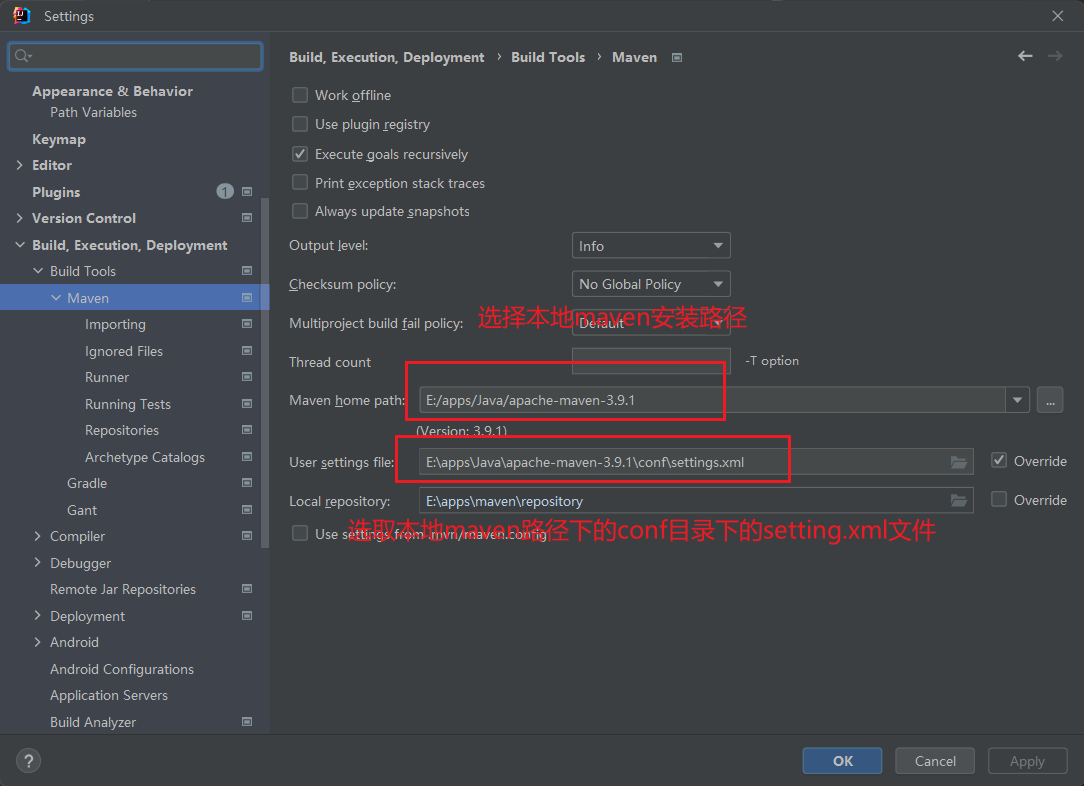Screen dimensions: 1084x786
Task: Open Application Servers settings
Action: click(x=109, y=695)
